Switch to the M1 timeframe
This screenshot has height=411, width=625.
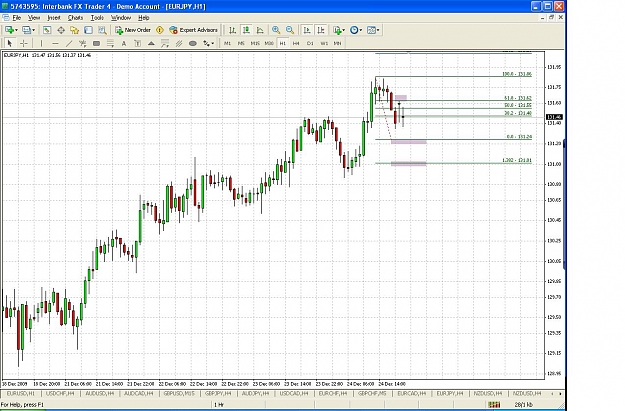point(227,43)
